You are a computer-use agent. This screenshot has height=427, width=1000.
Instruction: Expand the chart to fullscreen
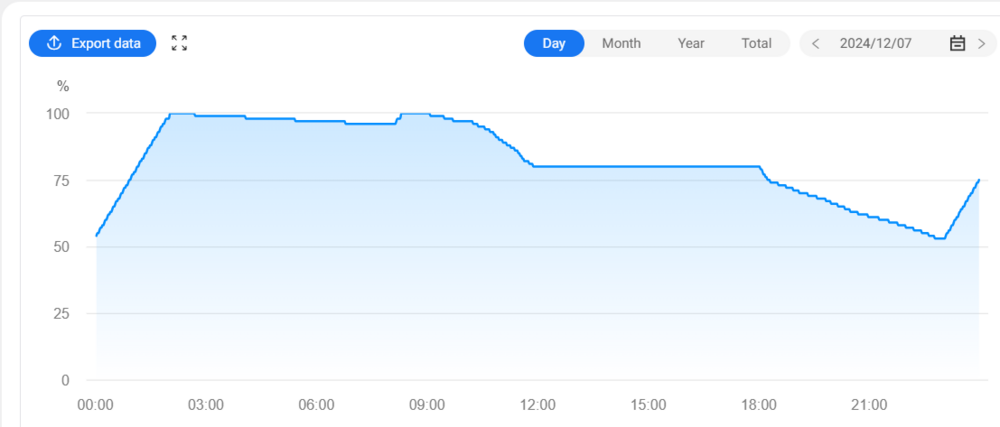[x=179, y=43]
